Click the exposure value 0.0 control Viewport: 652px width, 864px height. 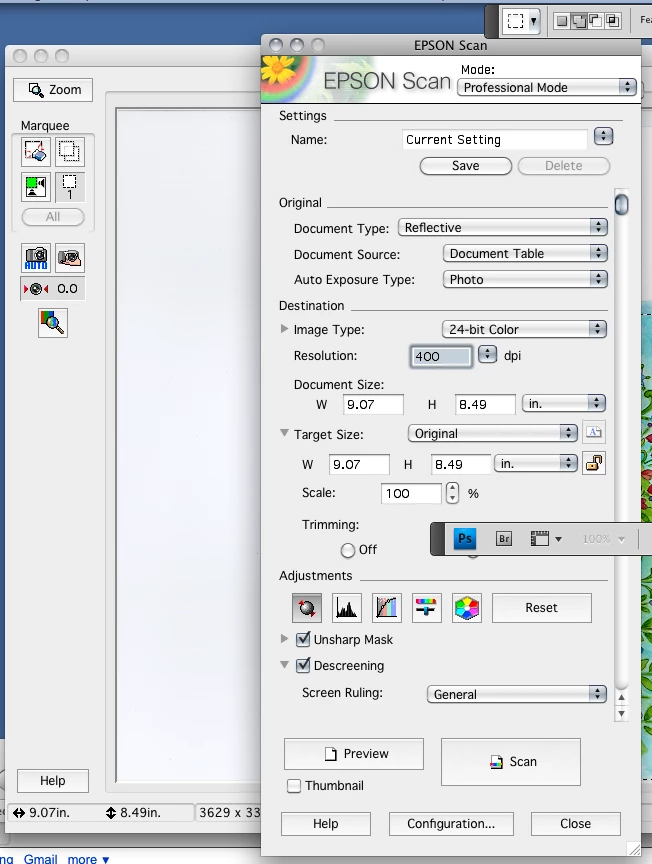tap(53, 289)
